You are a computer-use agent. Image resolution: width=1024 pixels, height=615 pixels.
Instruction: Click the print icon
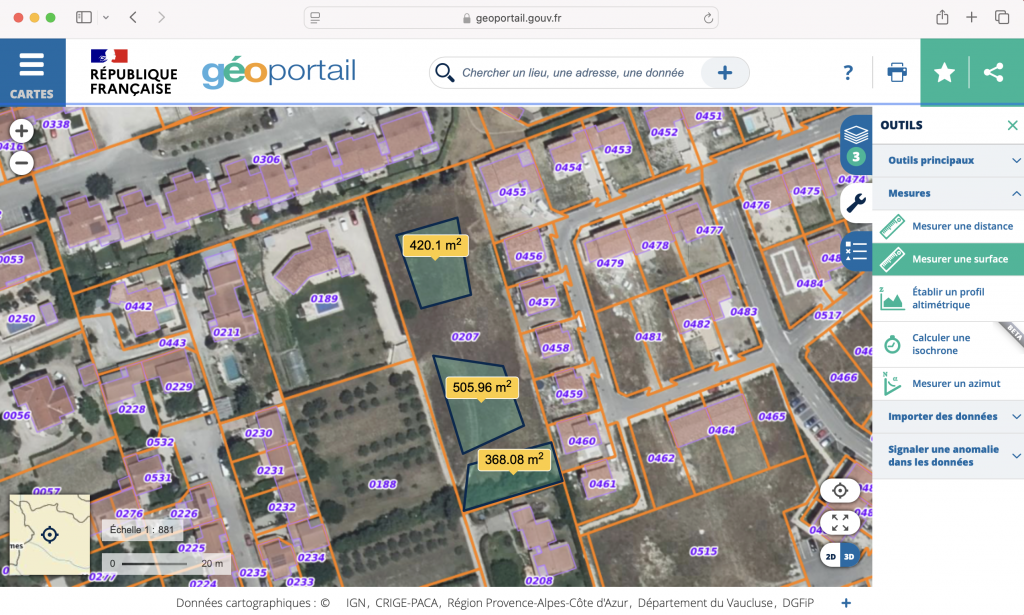(x=897, y=73)
